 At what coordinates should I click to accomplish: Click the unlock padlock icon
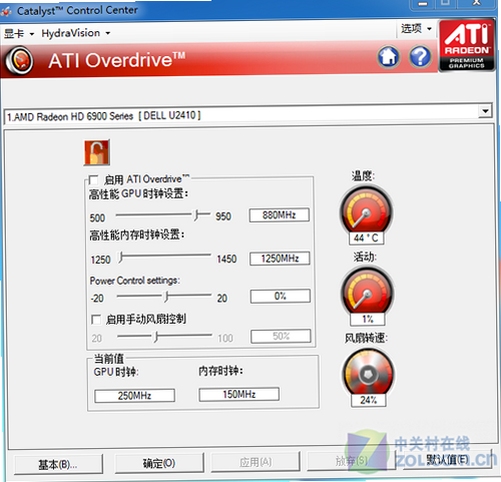[97, 152]
